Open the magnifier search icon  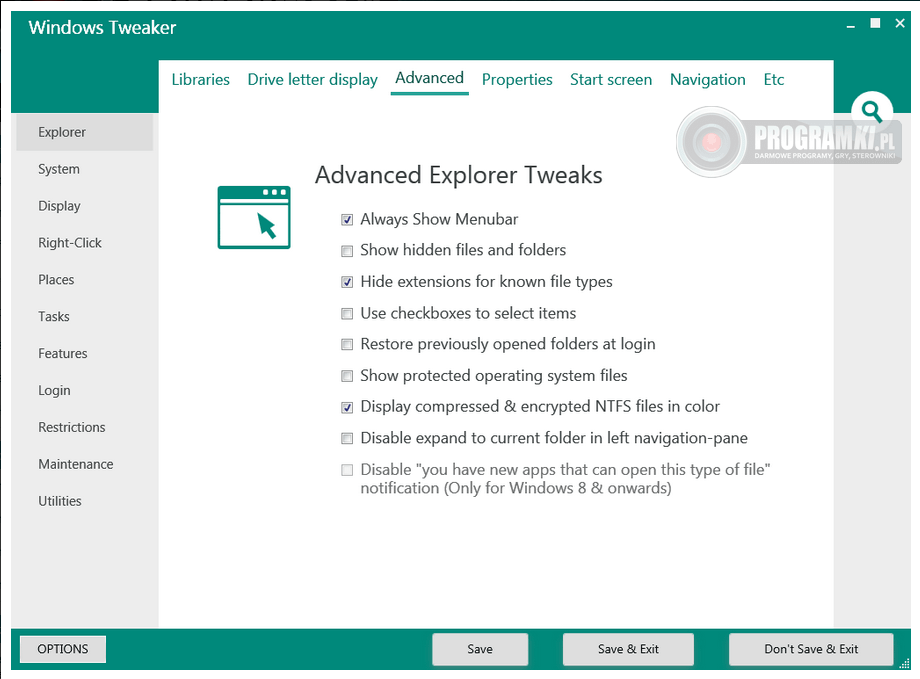pyautogui.click(x=872, y=111)
